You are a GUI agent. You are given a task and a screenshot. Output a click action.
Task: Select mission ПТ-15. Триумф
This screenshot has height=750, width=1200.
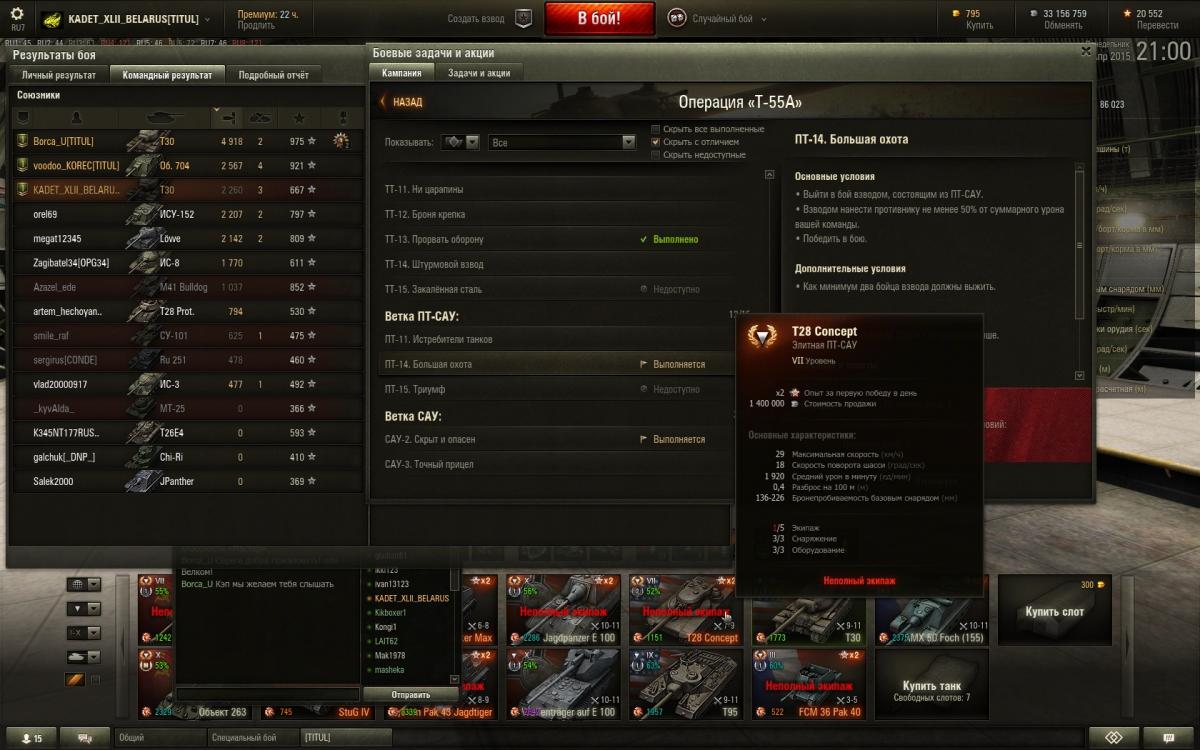point(560,389)
